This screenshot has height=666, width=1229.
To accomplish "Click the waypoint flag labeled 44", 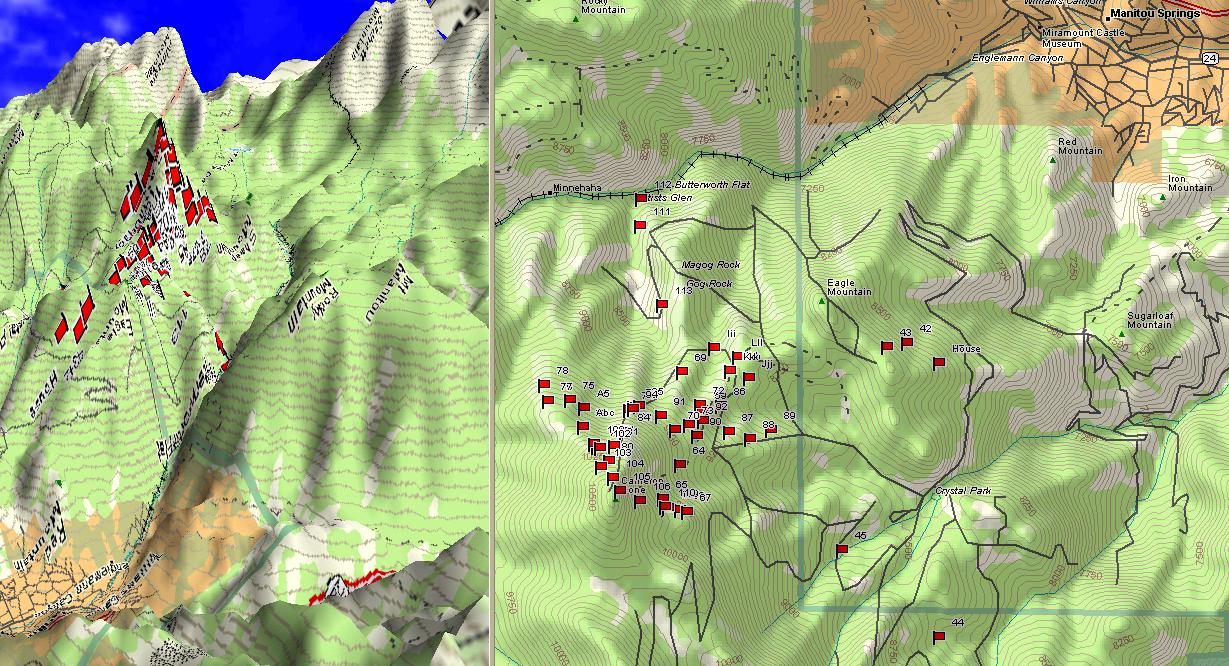I will pos(938,637).
